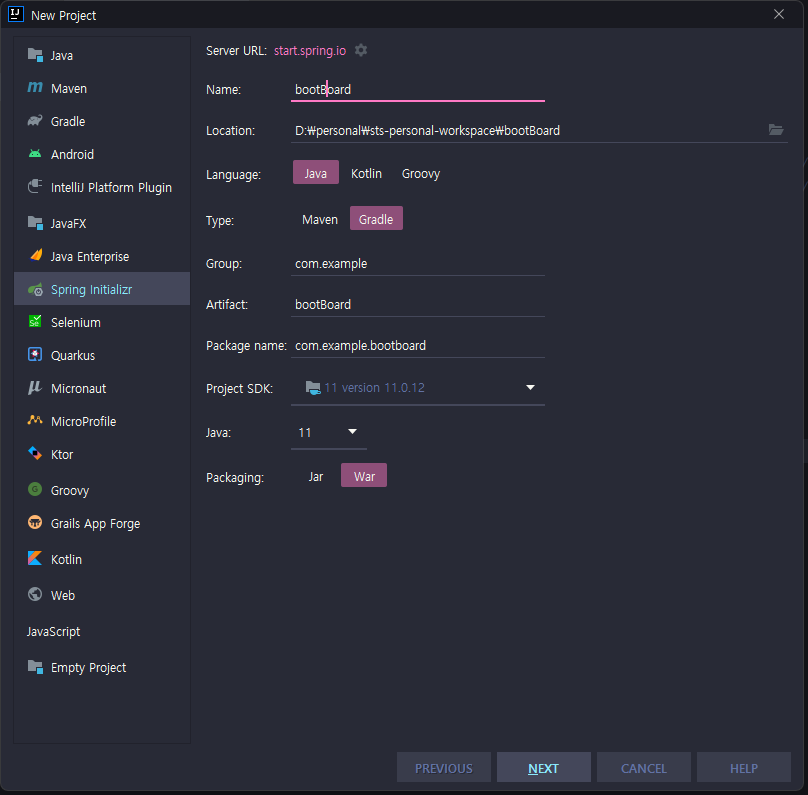Focus the Artifact input field
Screen dimensions: 808x795
[418, 305]
